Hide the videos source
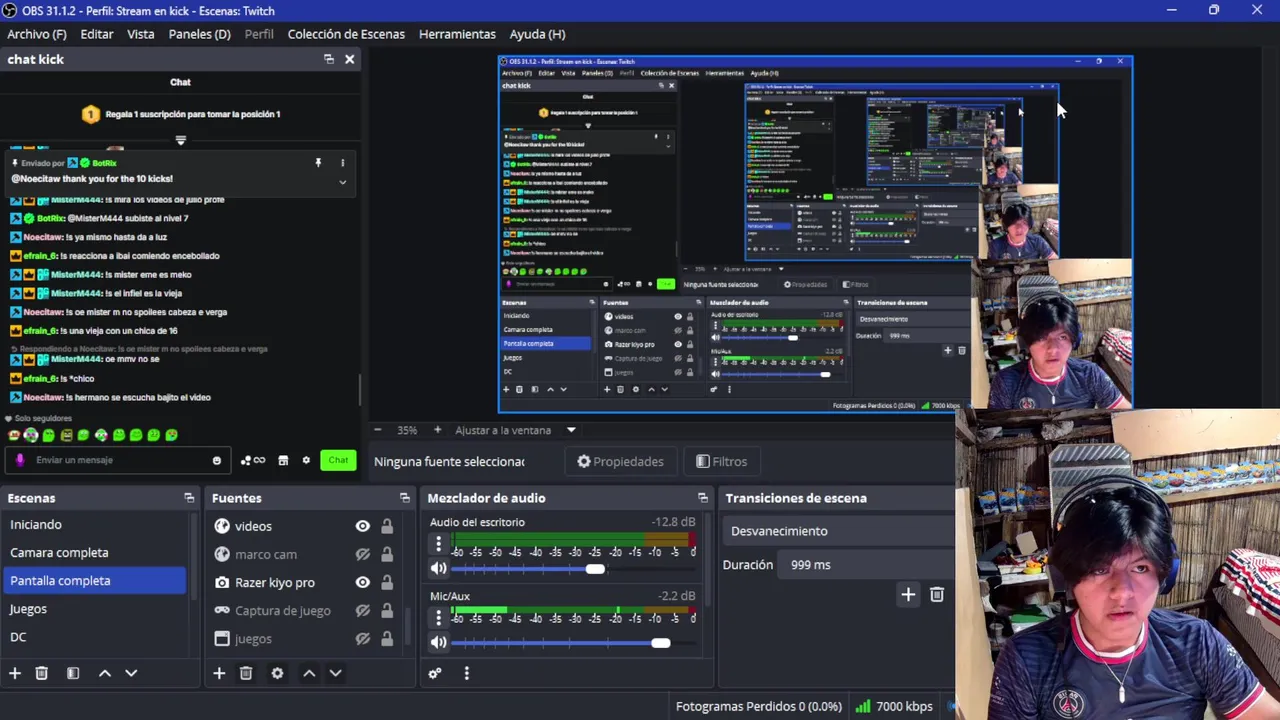This screenshot has height=720, width=1280. click(x=363, y=526)
